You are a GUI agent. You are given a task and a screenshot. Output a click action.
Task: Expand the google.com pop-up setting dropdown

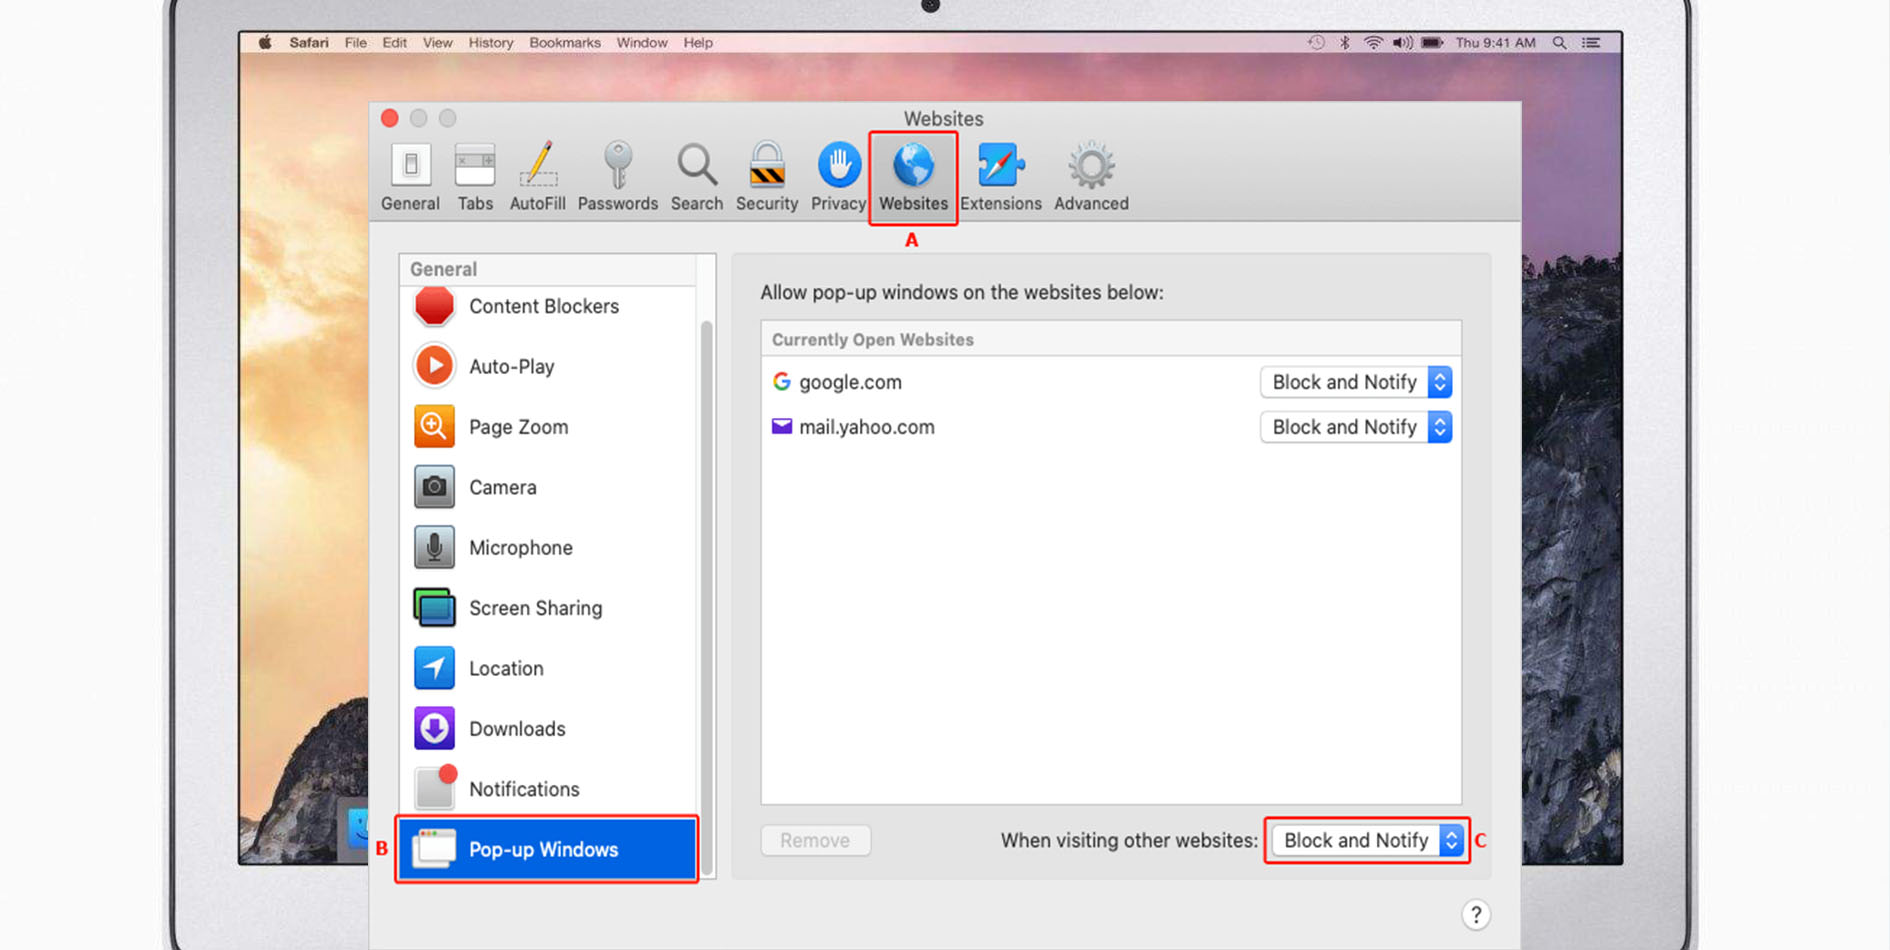1355,382
